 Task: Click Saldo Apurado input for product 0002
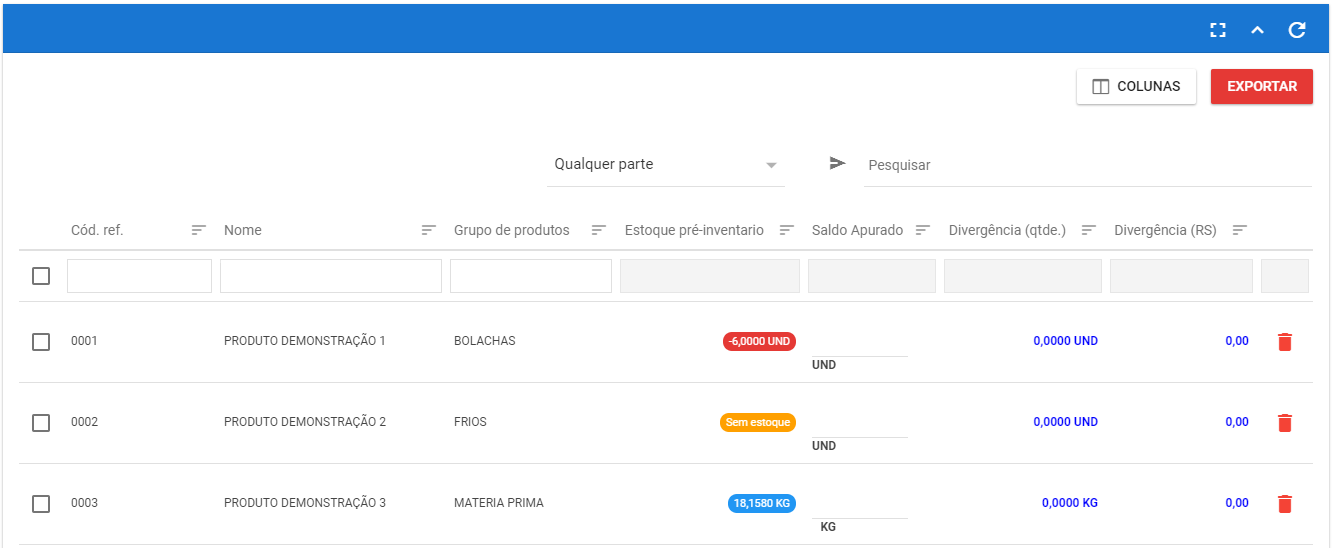[x=860, y=422]
